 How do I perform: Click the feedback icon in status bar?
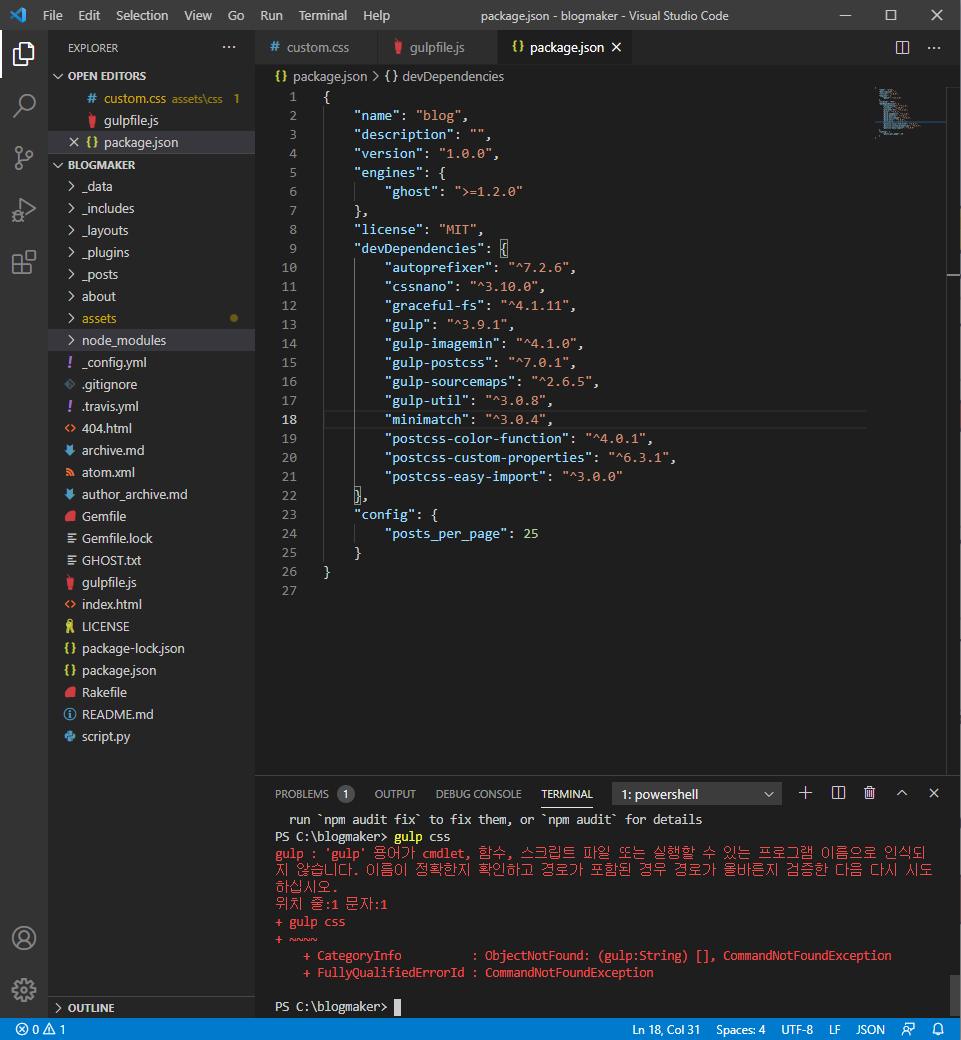tap(908, 1029)
